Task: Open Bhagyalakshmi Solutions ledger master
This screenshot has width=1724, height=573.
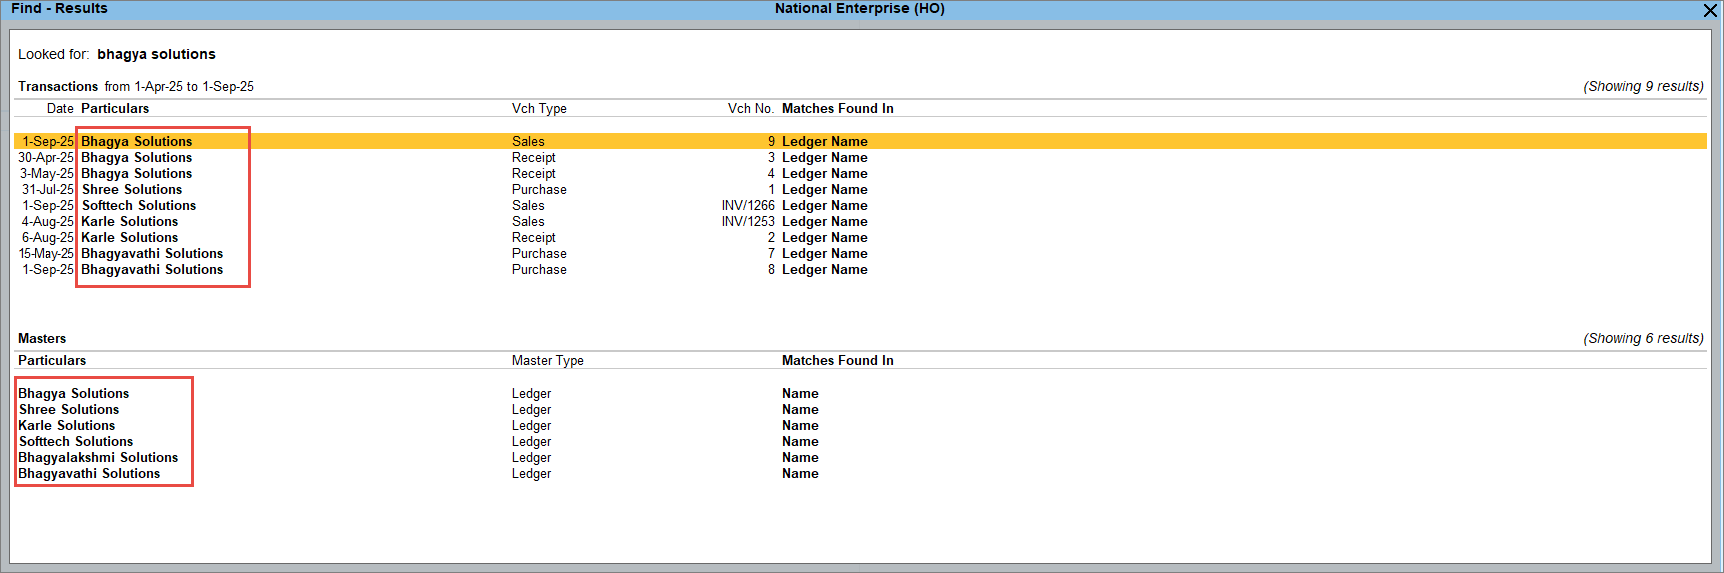Action: point(98,458)
